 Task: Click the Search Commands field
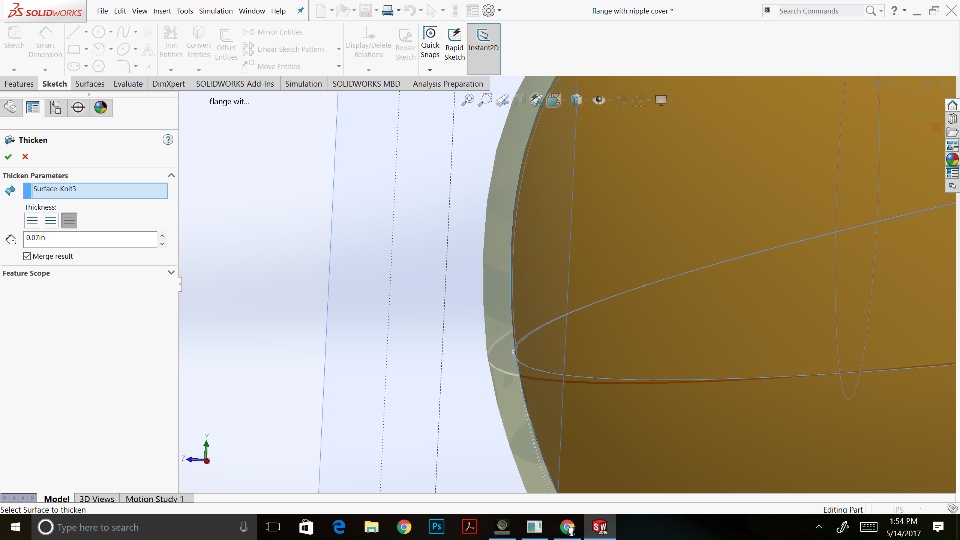818,11
